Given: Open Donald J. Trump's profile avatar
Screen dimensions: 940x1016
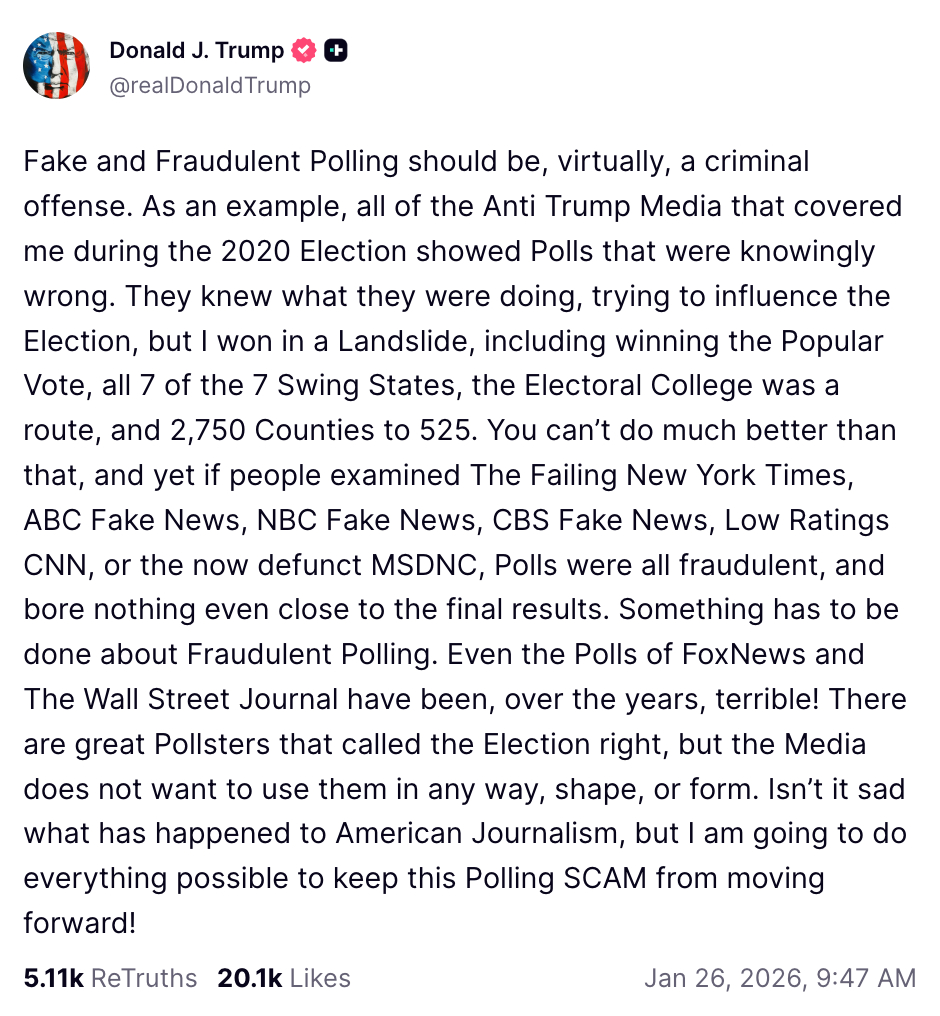Looking at the screenshot, I should (x=57, y=66).
